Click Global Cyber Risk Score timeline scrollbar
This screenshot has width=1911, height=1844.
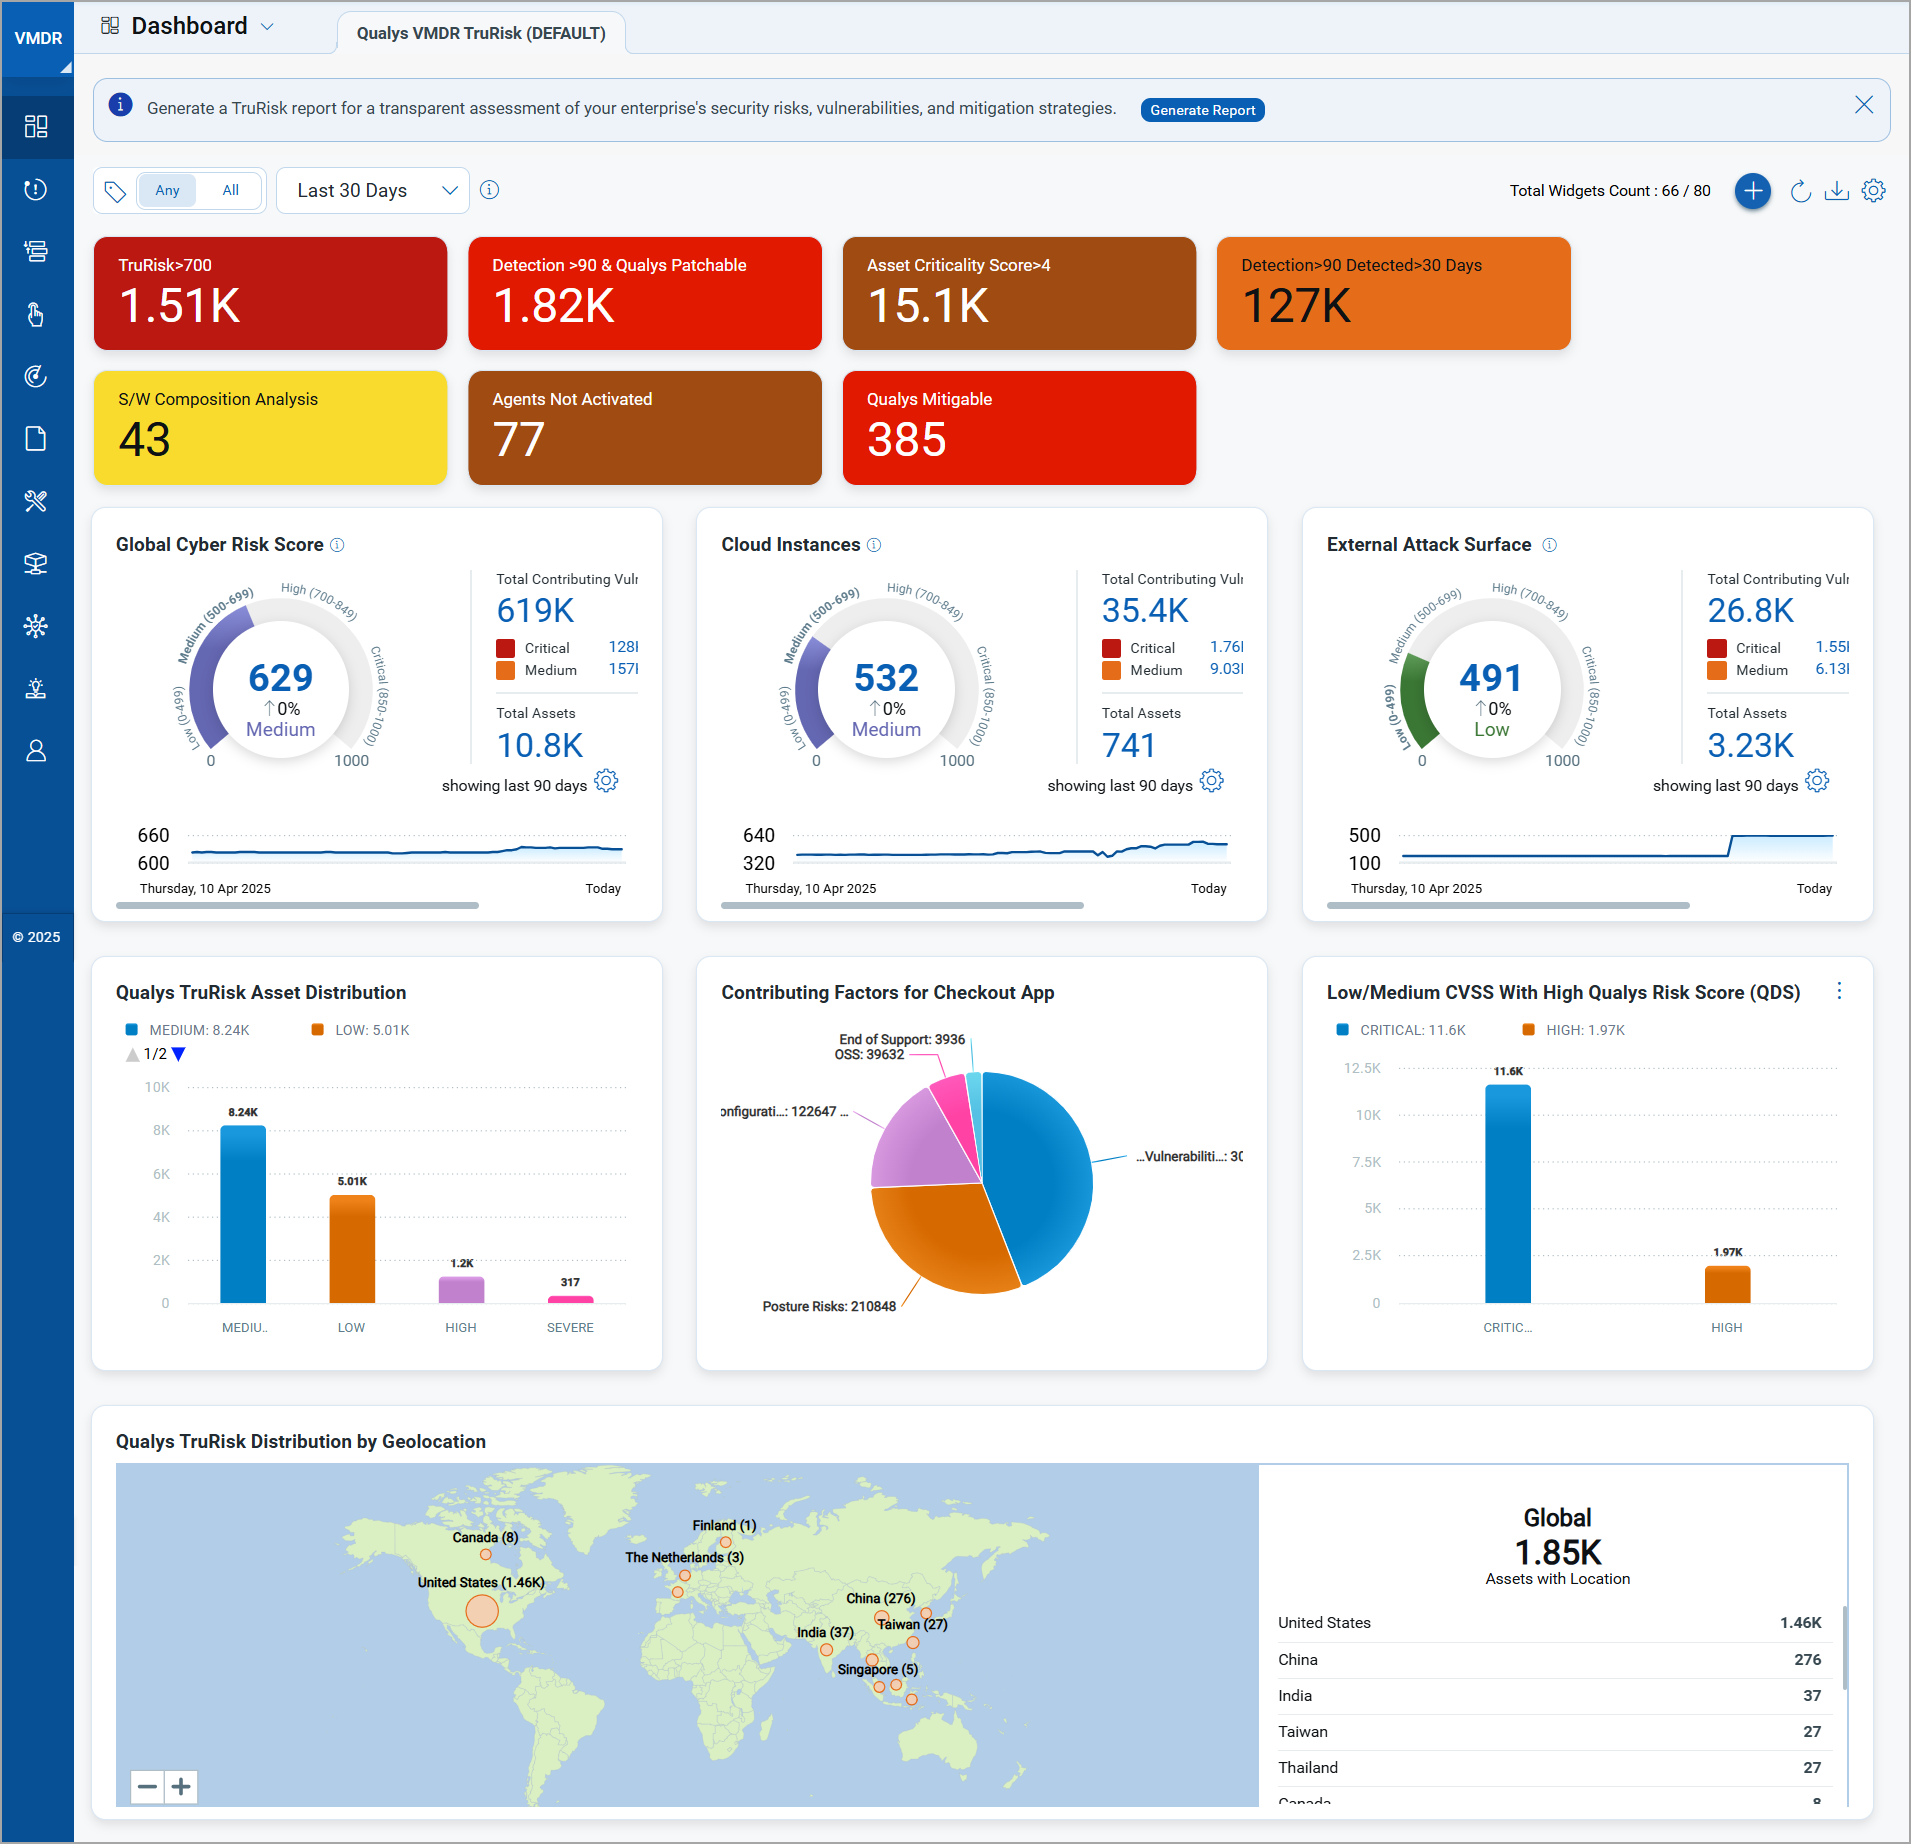pyautogui.click(x=297, y=905)
